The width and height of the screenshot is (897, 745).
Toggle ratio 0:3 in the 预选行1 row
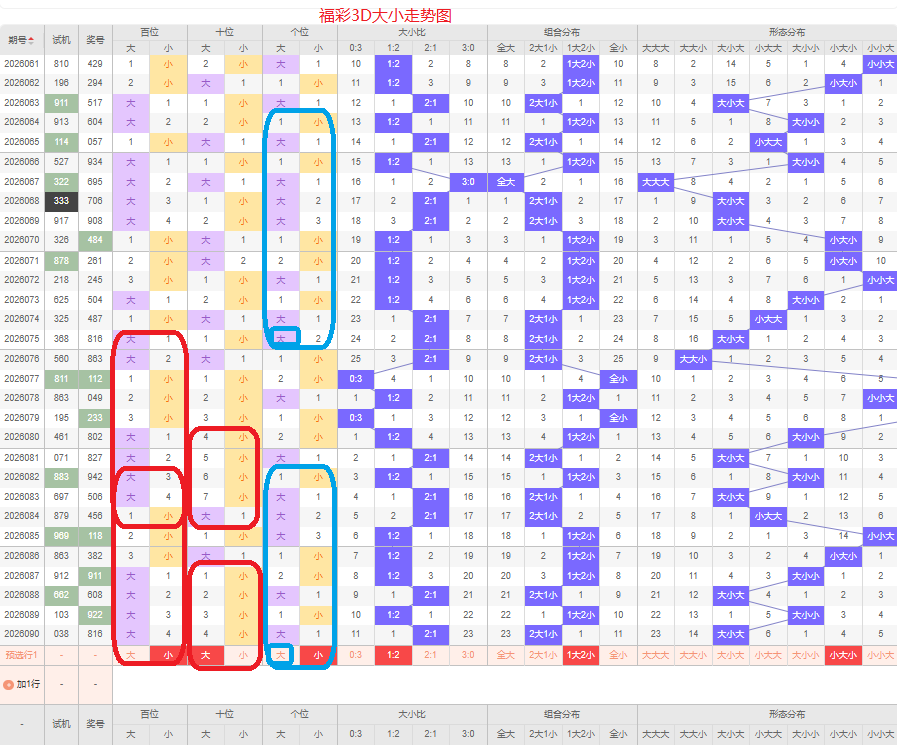coord(356,655)
